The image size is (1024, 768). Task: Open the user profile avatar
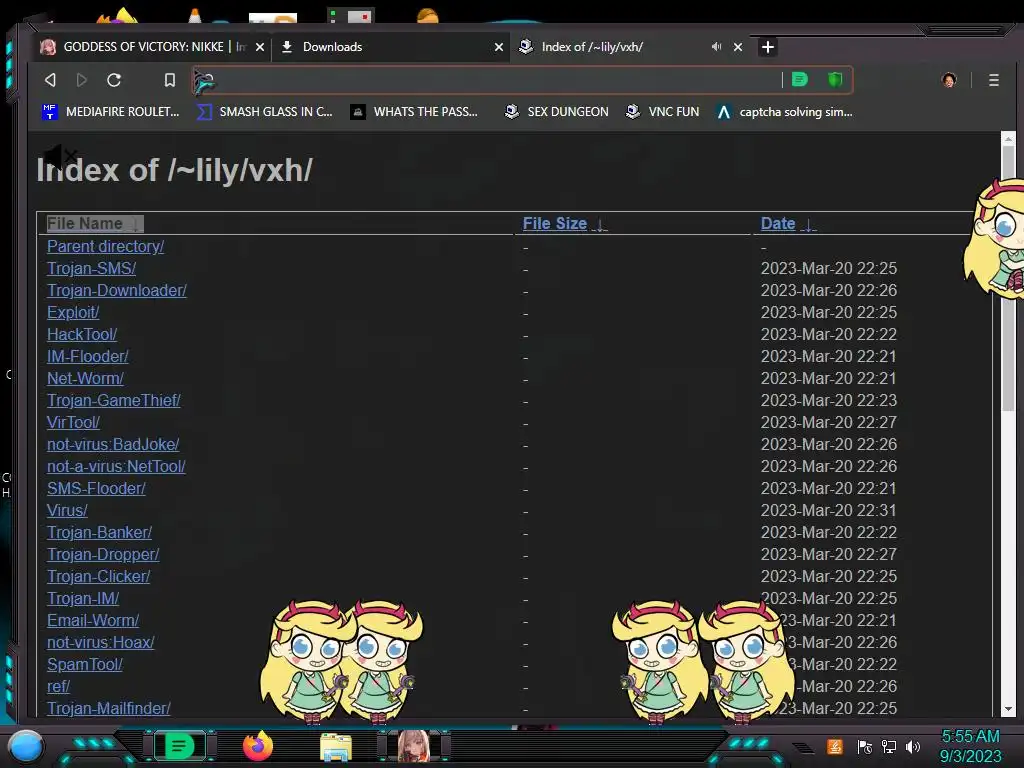pyautogui.click(x=949, y=80)
